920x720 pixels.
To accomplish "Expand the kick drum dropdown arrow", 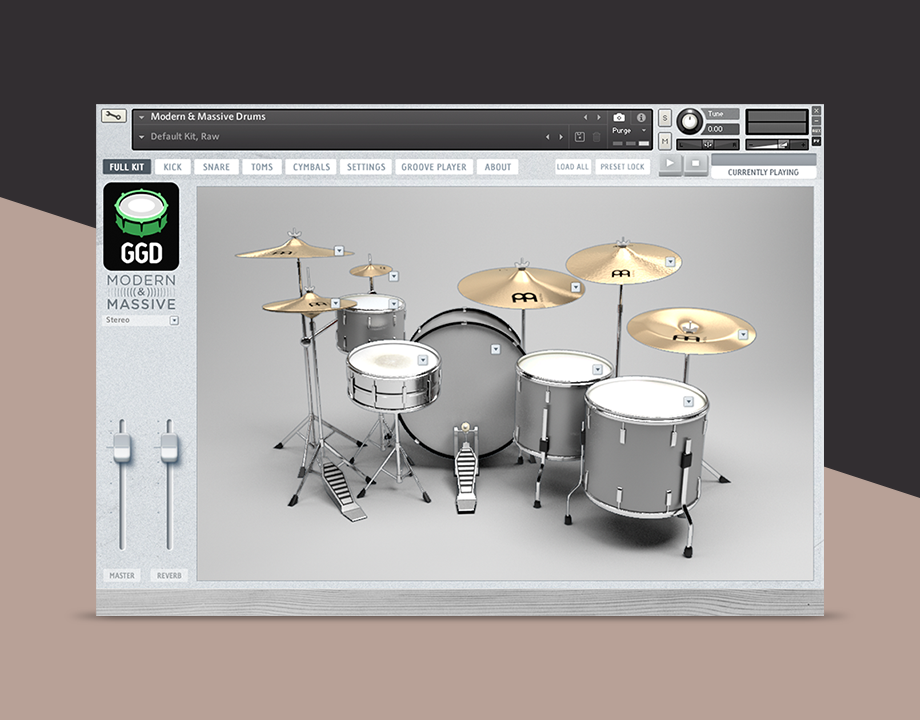I will pos(494,350).
